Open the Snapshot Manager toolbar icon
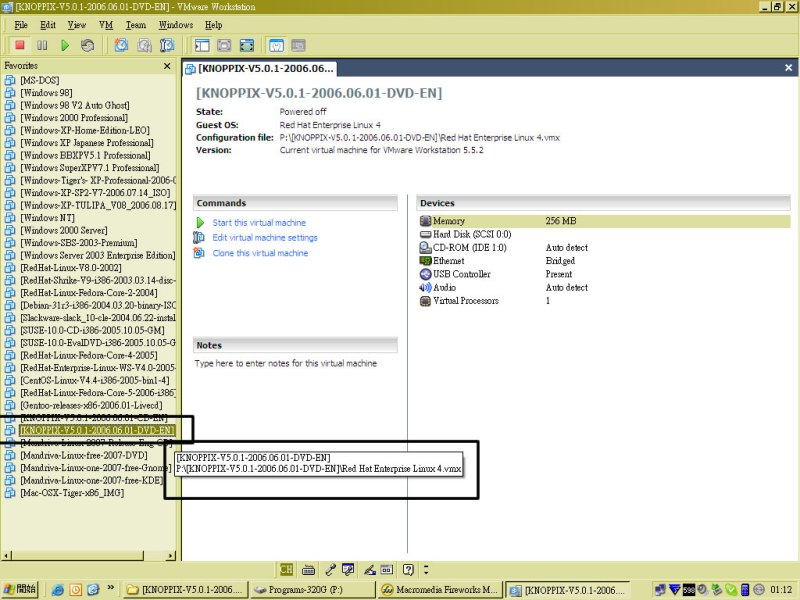The width and height of the screenshot is (800, 600). click(x=167, y=45)
